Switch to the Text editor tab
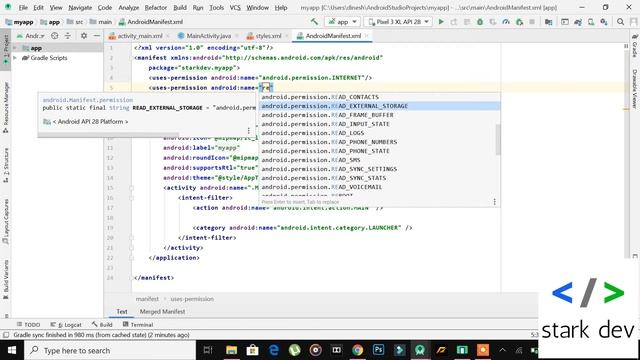This screenshot has width=640, height=360. point(122,311)
